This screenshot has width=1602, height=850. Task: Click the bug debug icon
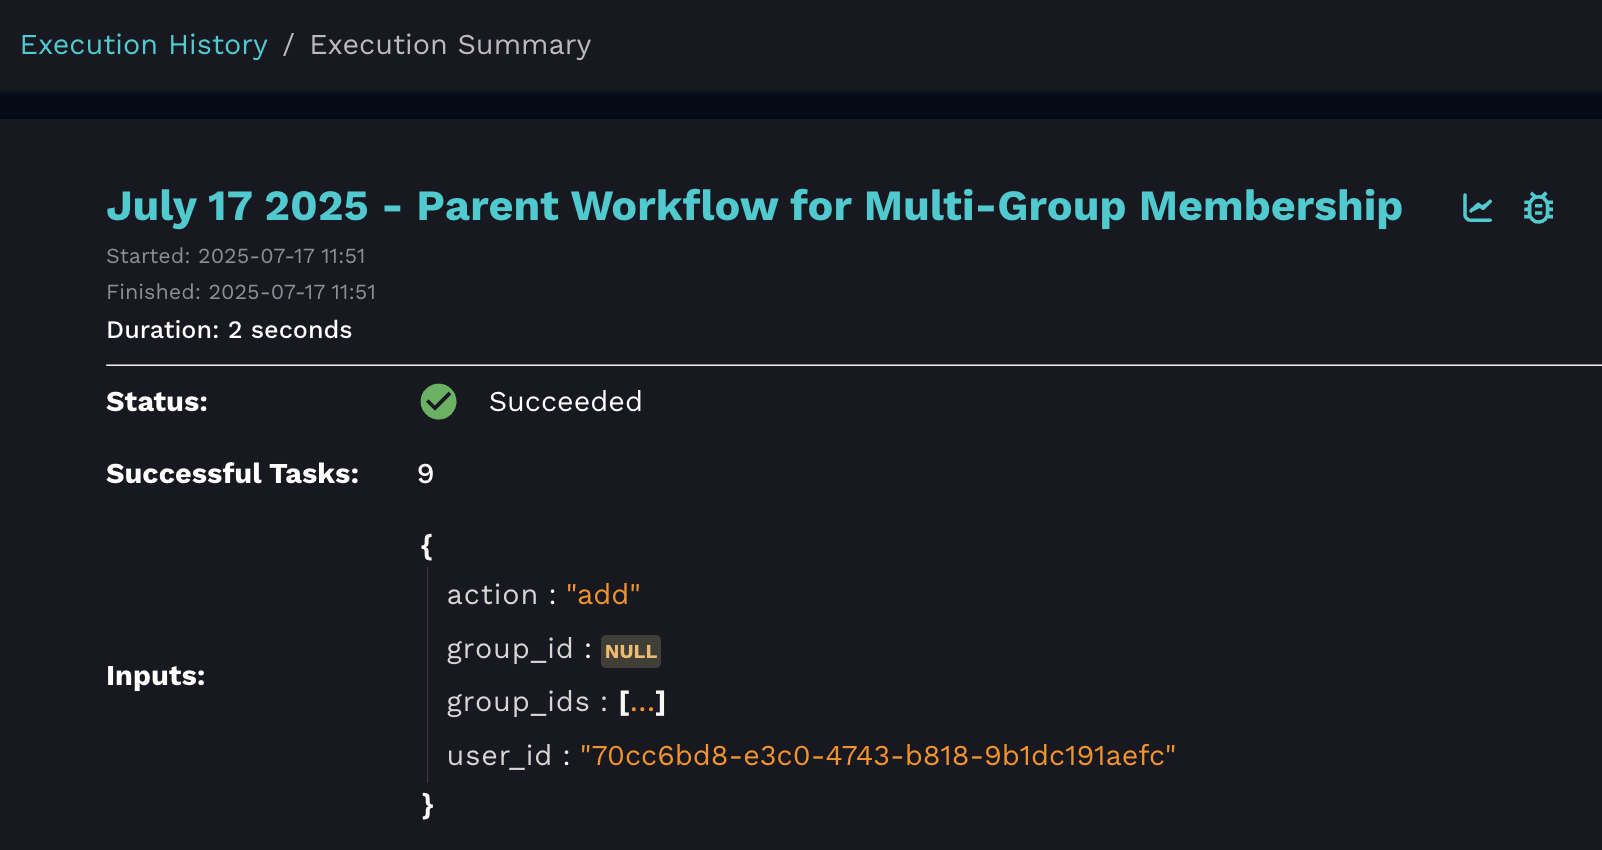[1538, 208]
